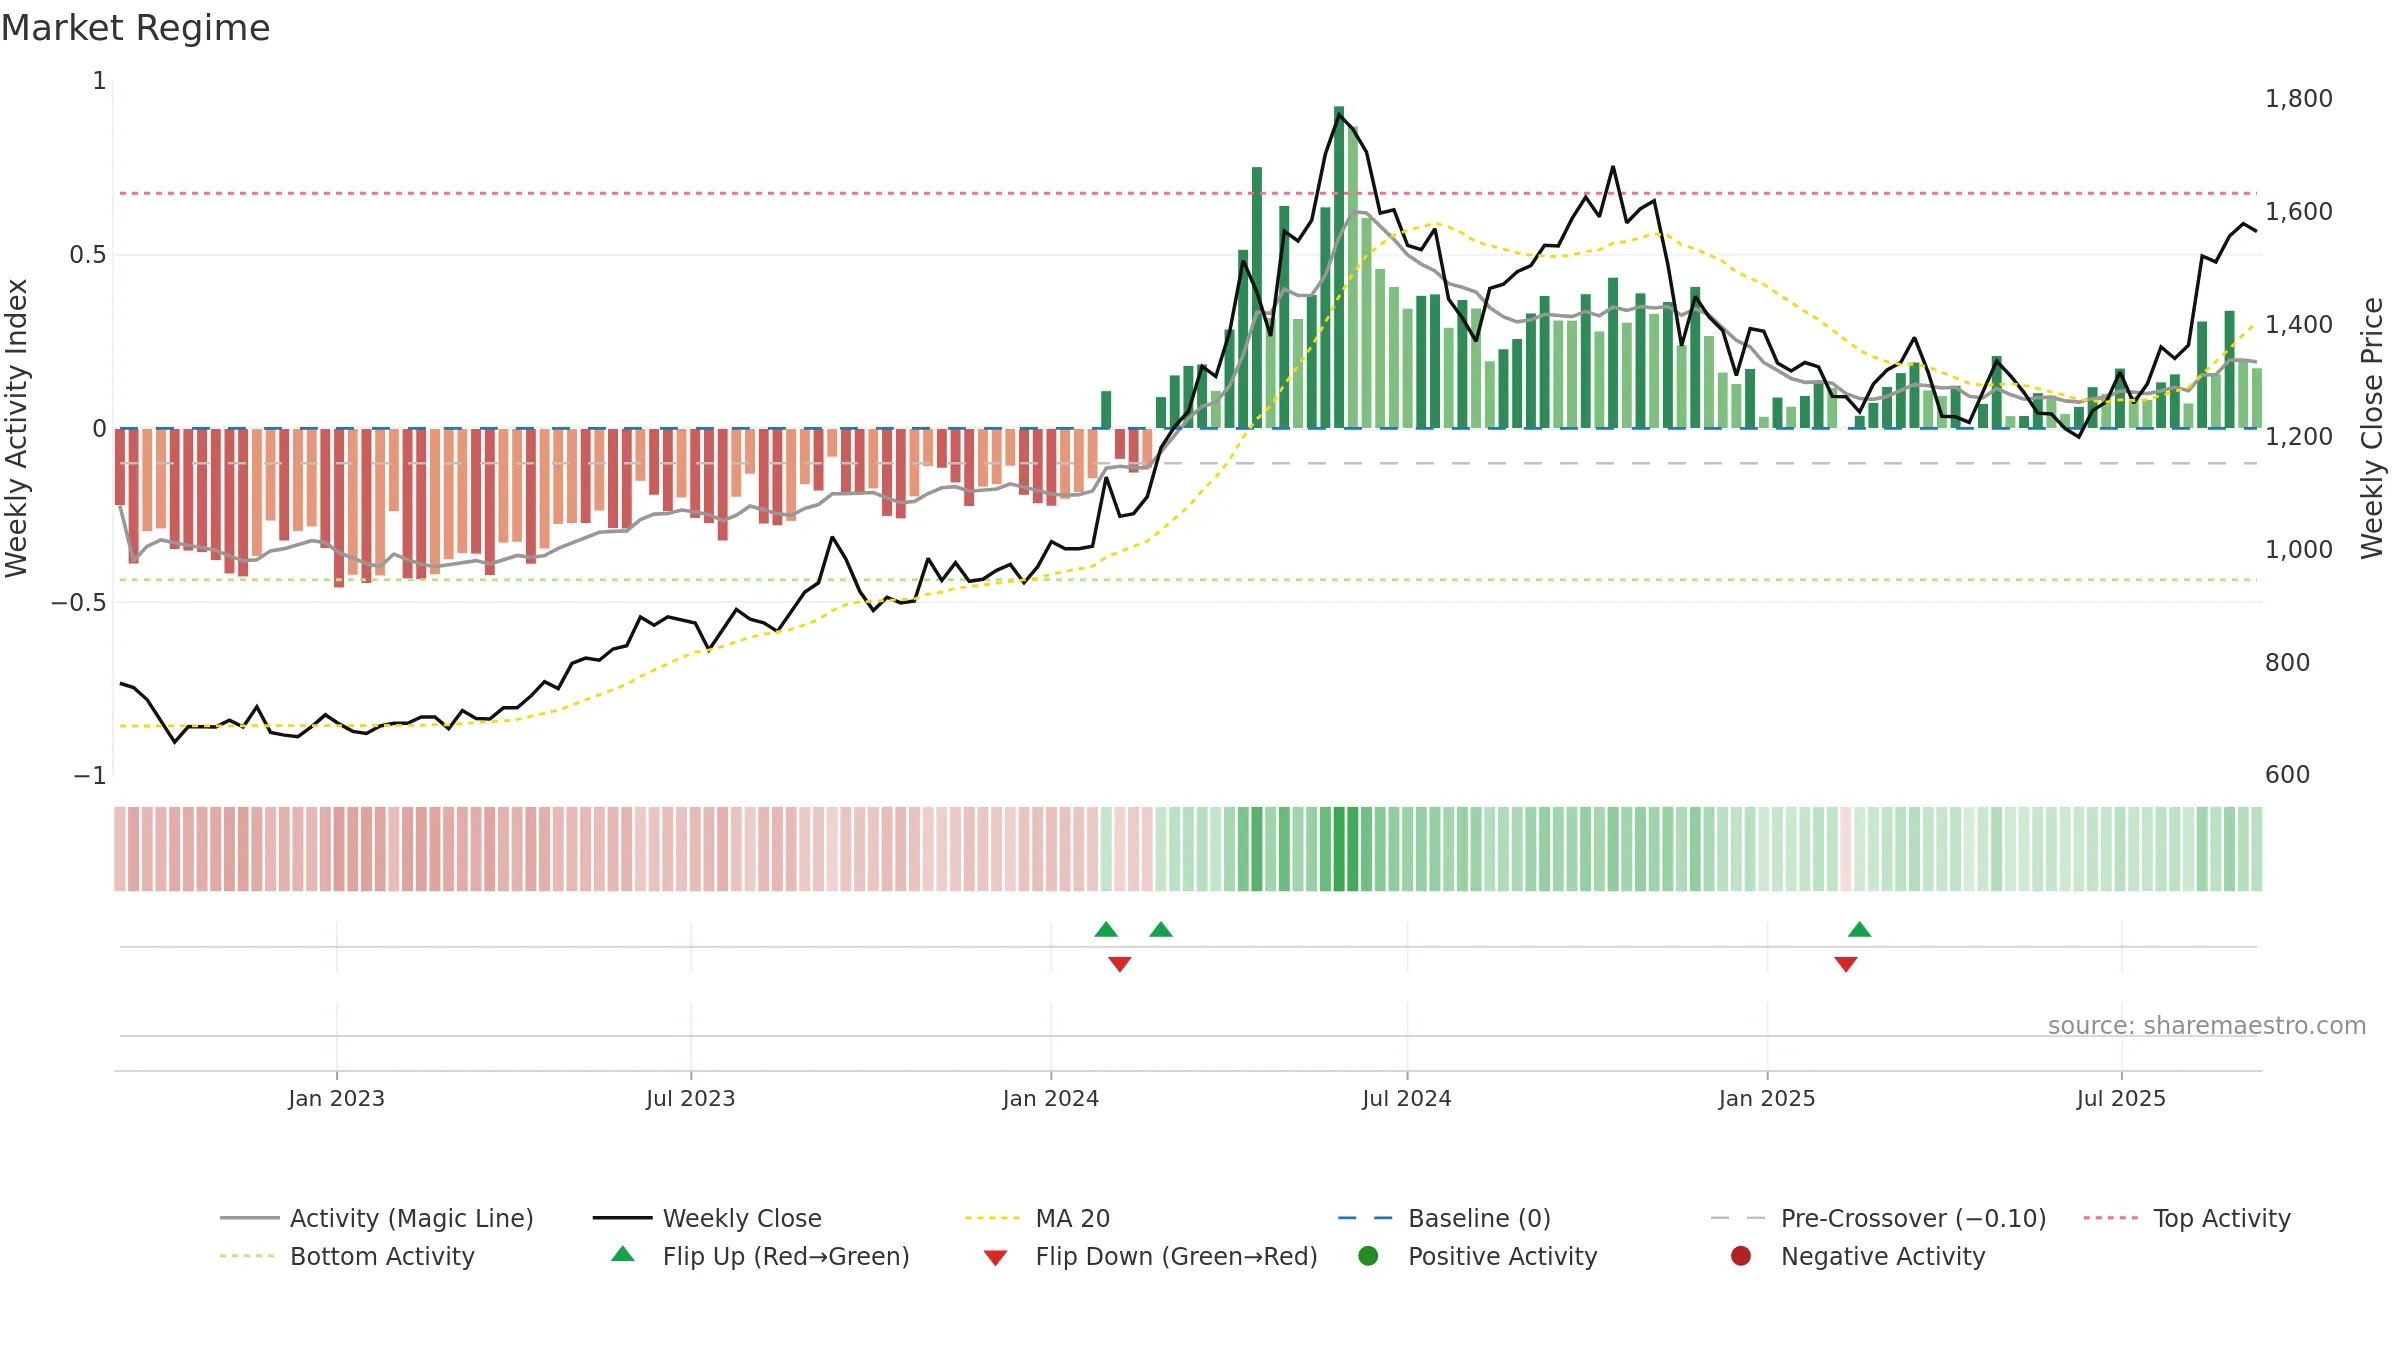Image resolution: width=2400 pixels, height=1350 pixels.
Task: Click the Weekly Activity Index axis title
Action: [x=16, y=428]
